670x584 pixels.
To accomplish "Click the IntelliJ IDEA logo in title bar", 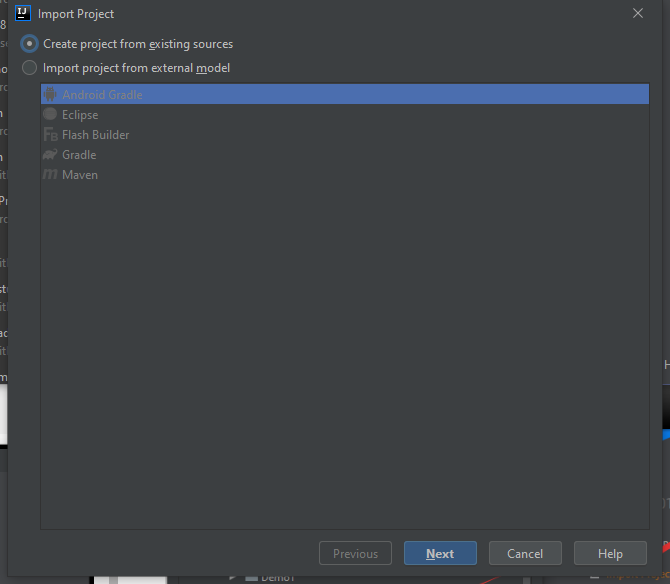I will point(23,13).
